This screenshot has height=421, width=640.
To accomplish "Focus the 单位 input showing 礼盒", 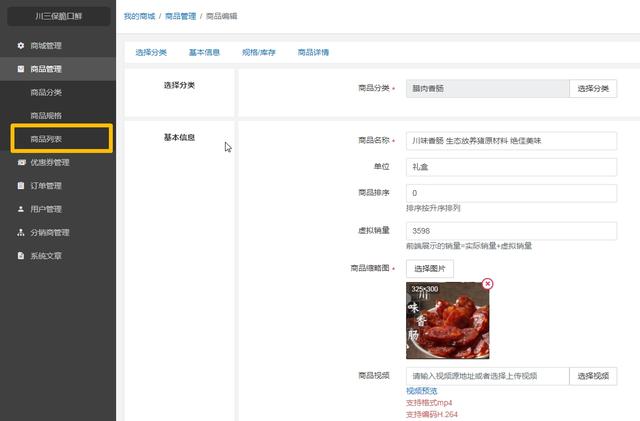I will (511, 167).
